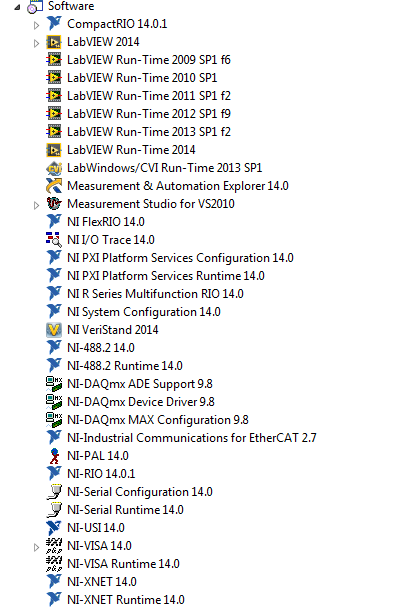
Task: Click NI PXI Platform Services Runtime icon
Action: pyautogui.click(x=54, y=276)
